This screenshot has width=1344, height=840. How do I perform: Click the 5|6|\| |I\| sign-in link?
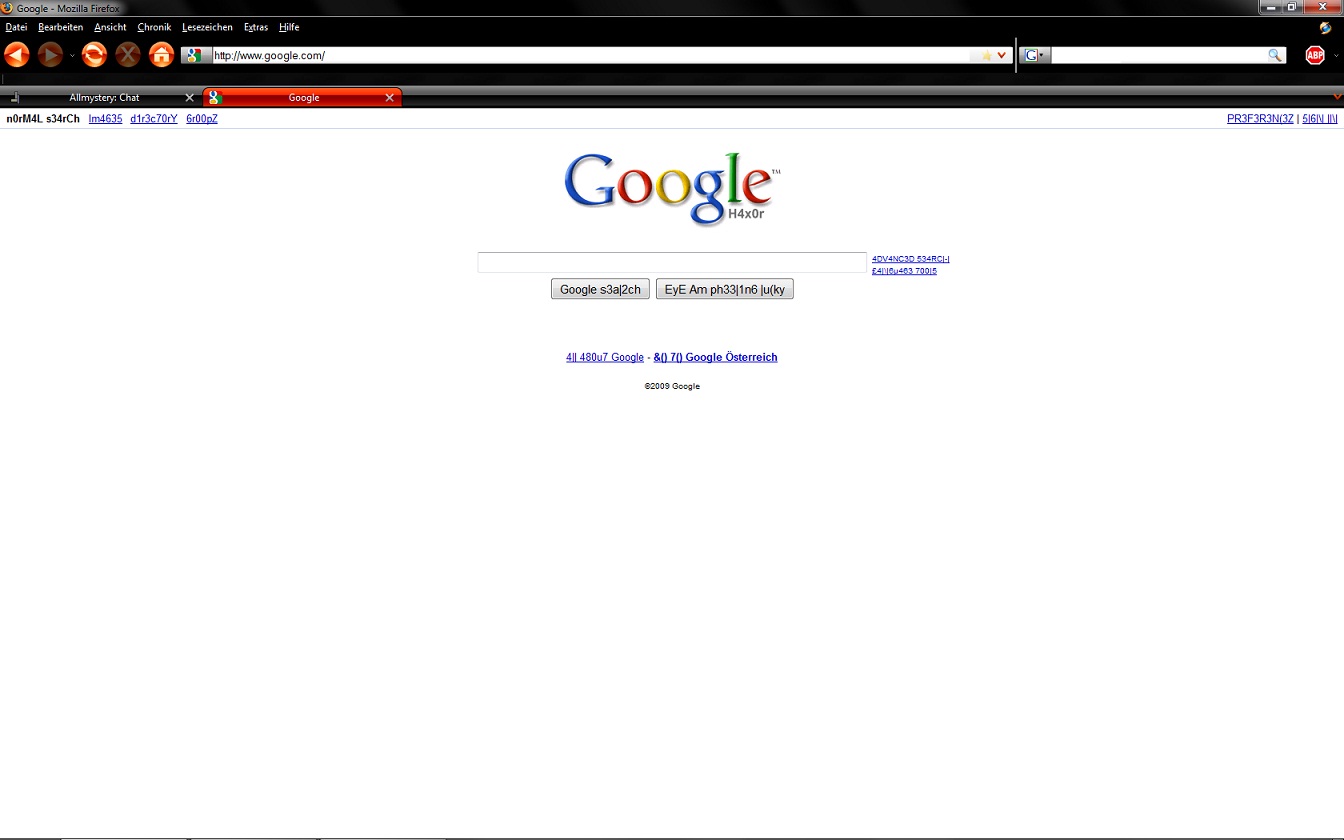(x=1320, y=119)
